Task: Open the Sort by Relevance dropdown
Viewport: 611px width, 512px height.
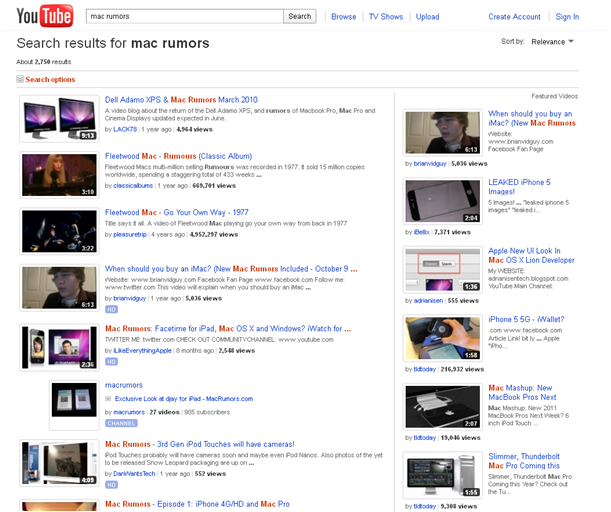Action: coord(552,42)
